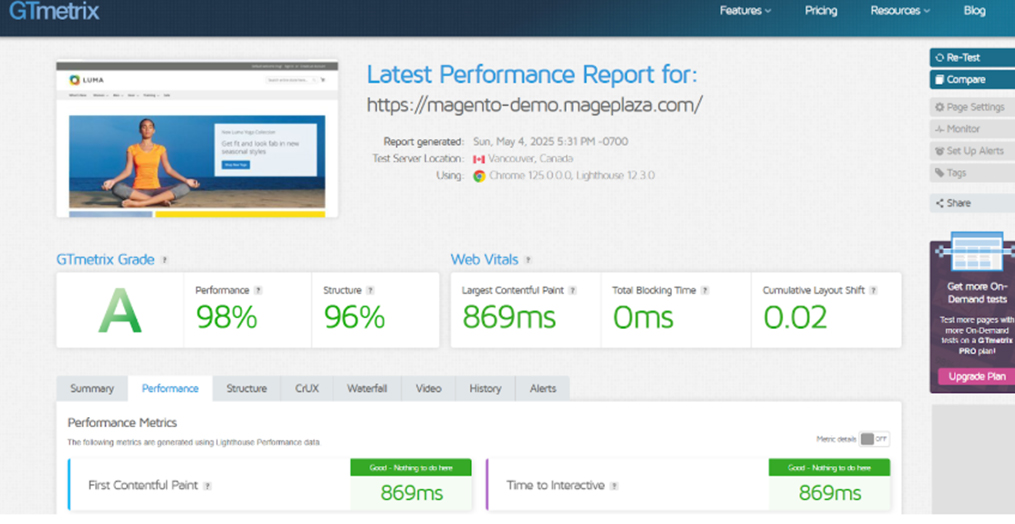The image size is (1015, 524).
Task: Click the Compare pages icon
Action: (x=940, y=80)
